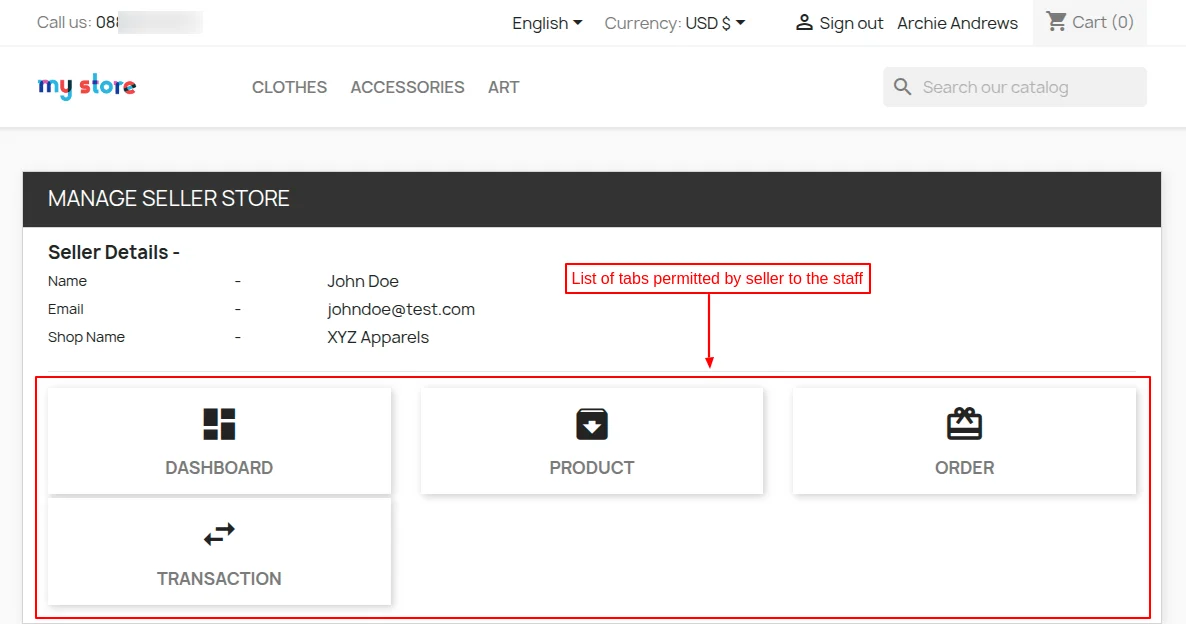Viewport: 1186px width, 625px height.
Task: Expand the Currency USD $ dropdown
Action: click(x=715, y=23)
